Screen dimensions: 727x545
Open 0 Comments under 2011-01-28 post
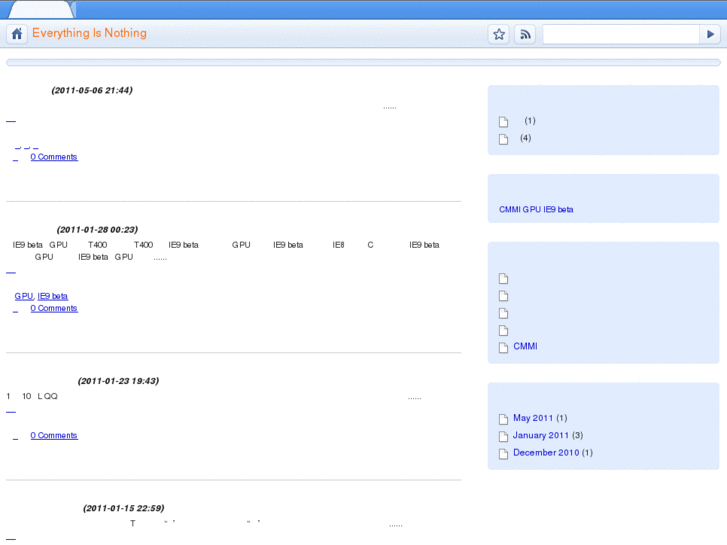coord(54,308)
